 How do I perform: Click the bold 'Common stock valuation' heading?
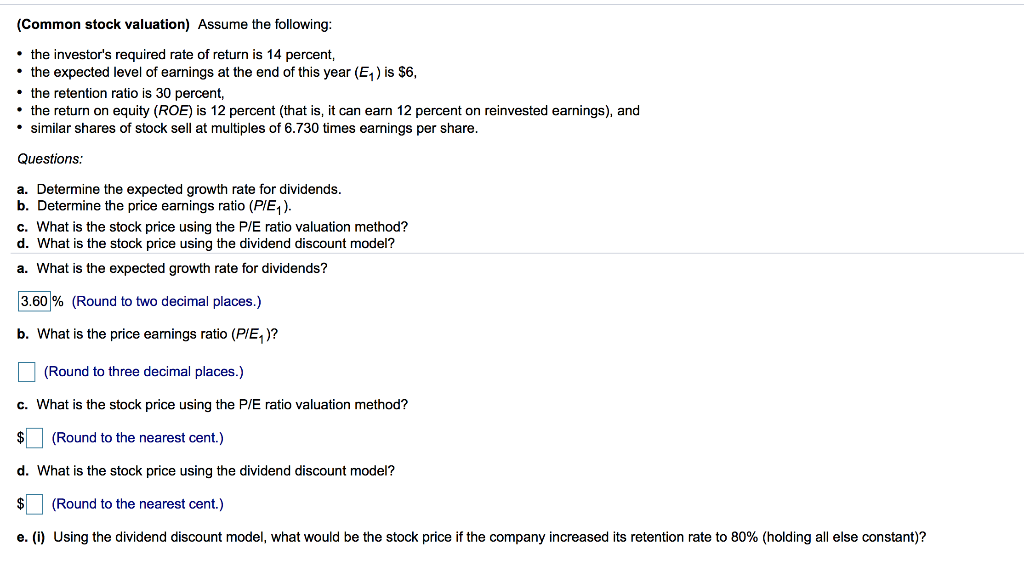[103, 25]
